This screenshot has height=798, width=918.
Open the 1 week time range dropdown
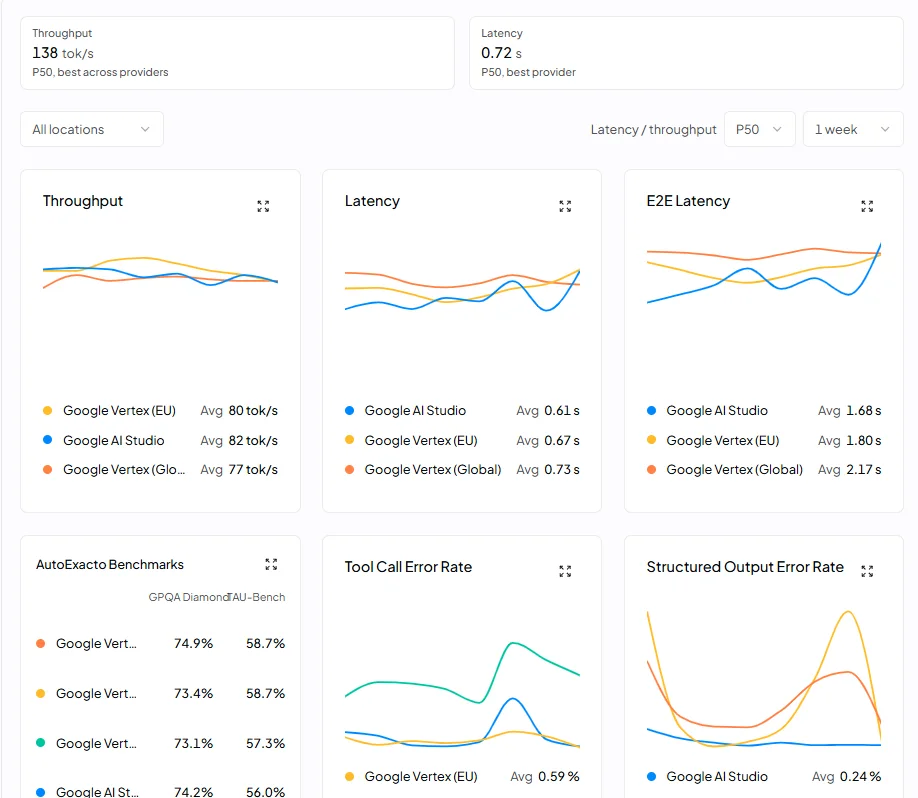tap(853, 129)
